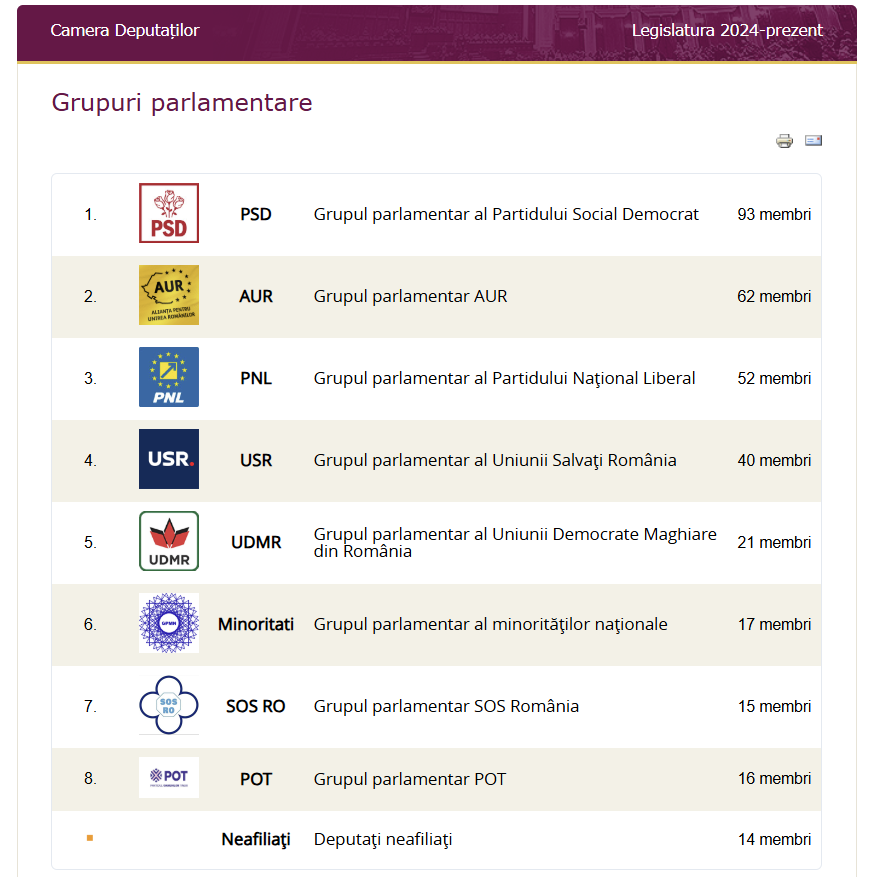The image size is (876, 877).
Task: Click '21 membri' for UDMR
Action: click(774, 542)
